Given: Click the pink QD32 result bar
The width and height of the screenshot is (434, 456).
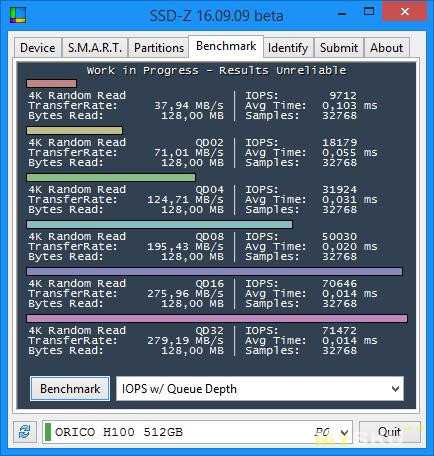Looking at the screenshot, I should [217, 319].
